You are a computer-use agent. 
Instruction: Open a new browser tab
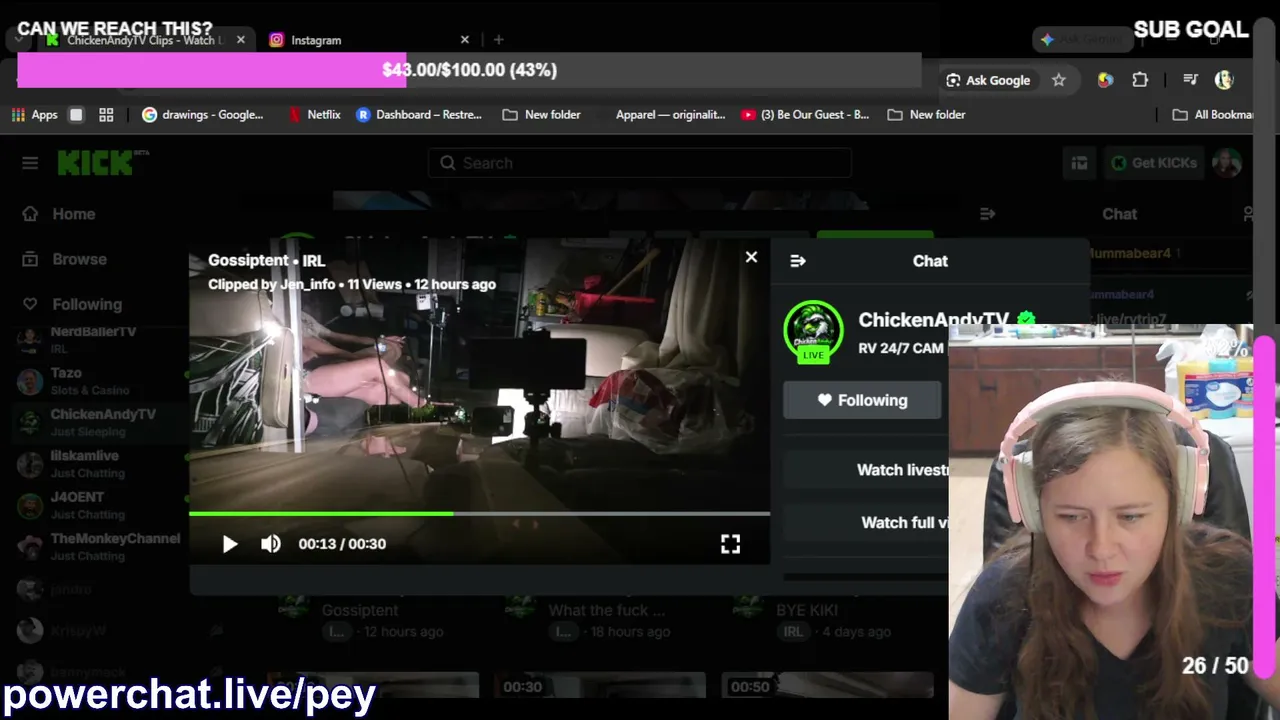[x=499, y=40]
